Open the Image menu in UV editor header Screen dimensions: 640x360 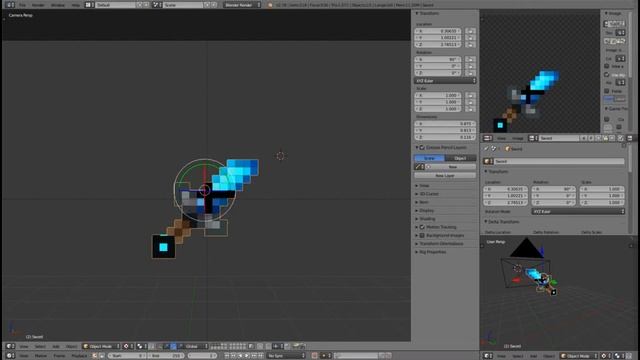coord(517,138)
